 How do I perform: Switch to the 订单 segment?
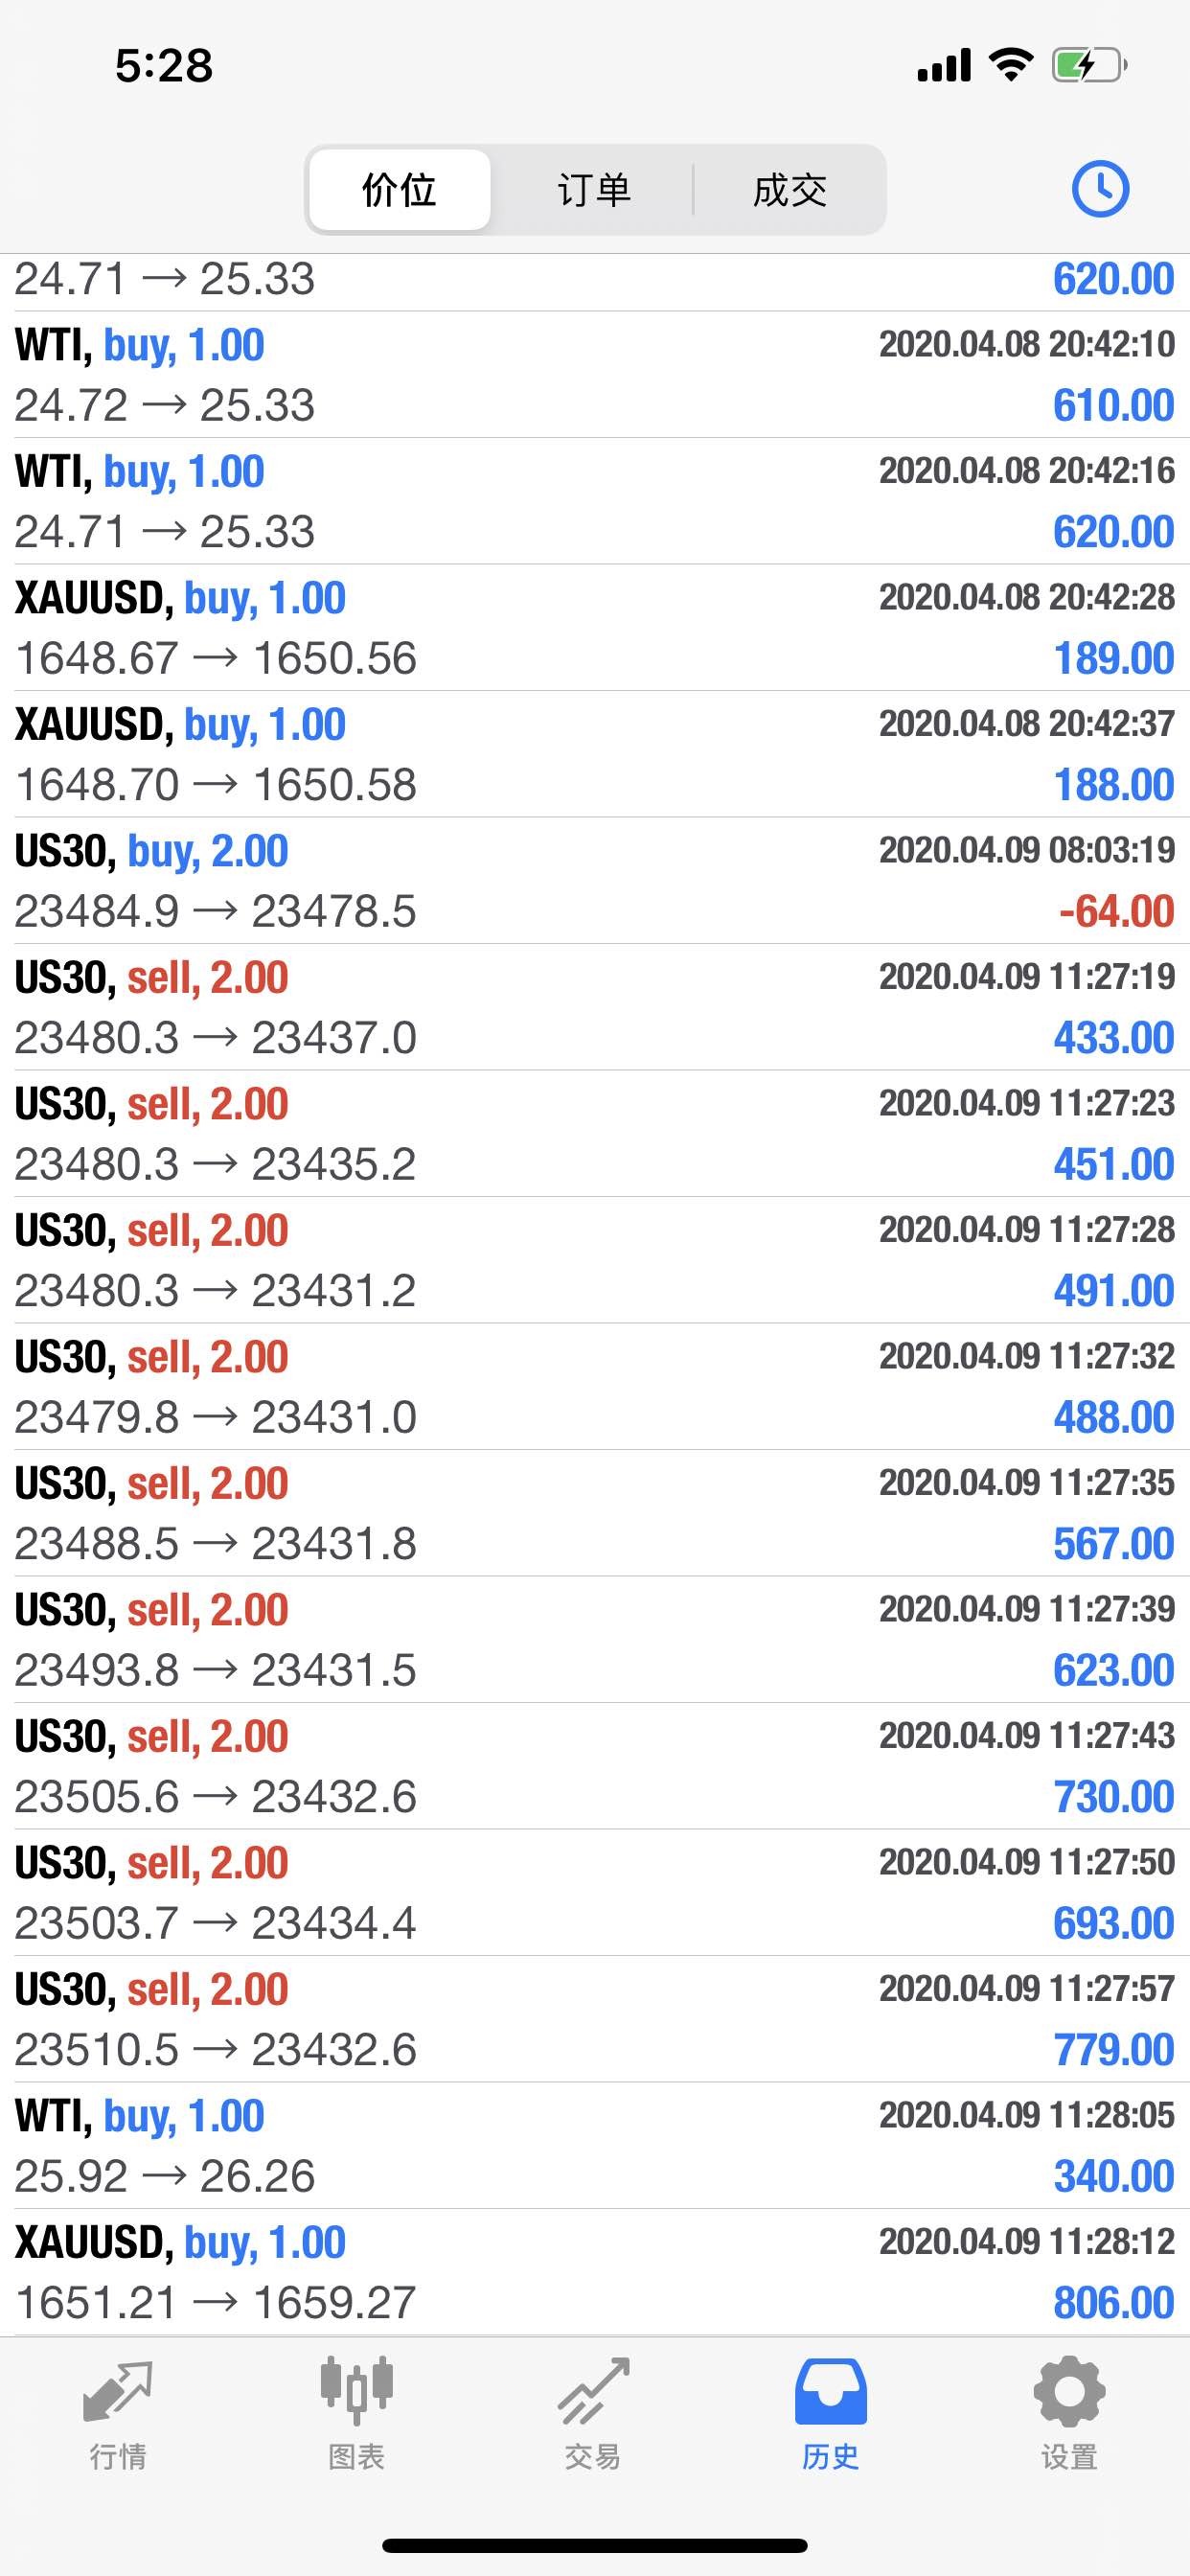594,190
